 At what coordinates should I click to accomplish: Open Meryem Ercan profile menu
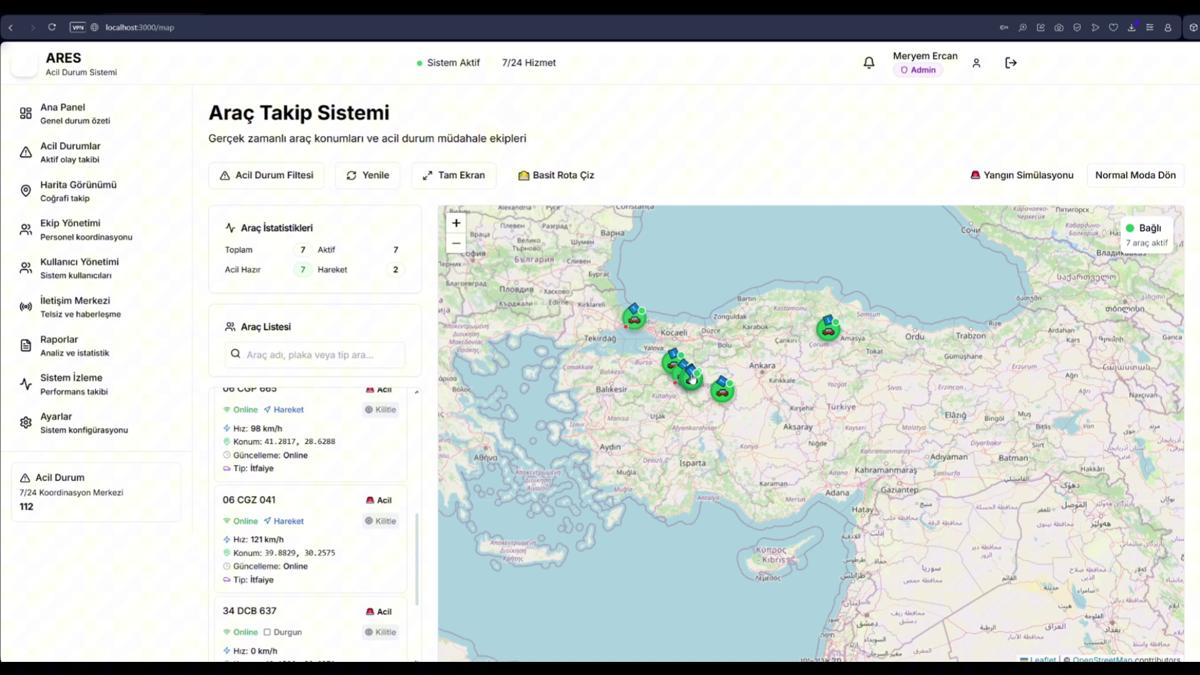(x=925, y=62)
